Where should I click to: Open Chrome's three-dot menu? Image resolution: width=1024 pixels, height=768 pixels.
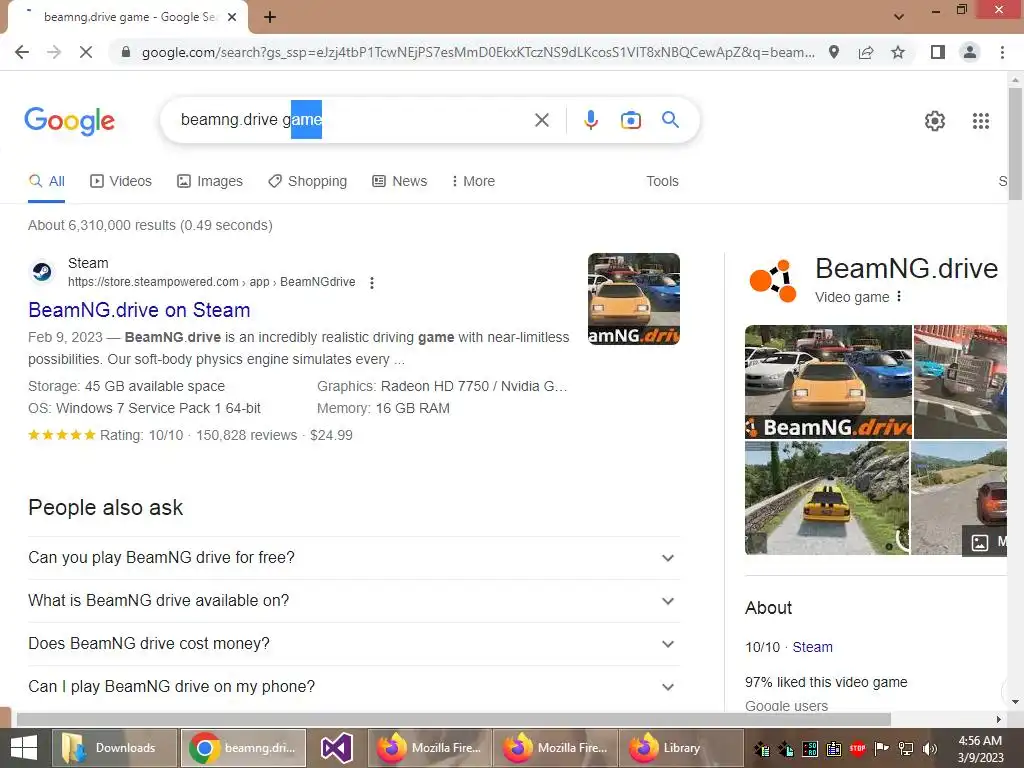[1002, 52]
